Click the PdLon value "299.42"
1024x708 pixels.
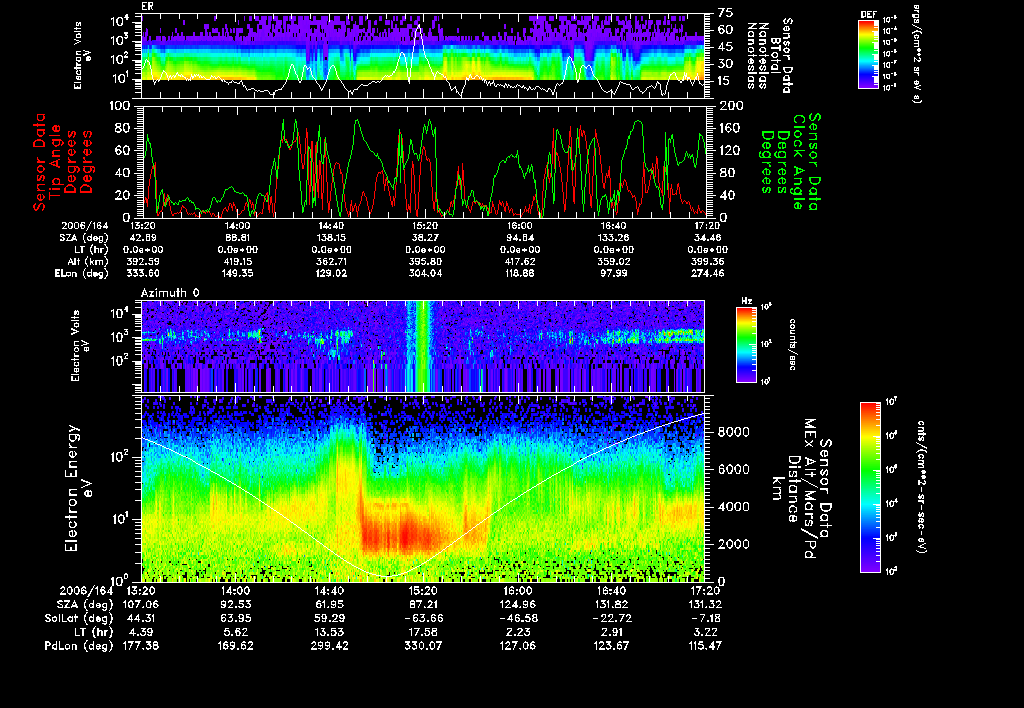329,645
